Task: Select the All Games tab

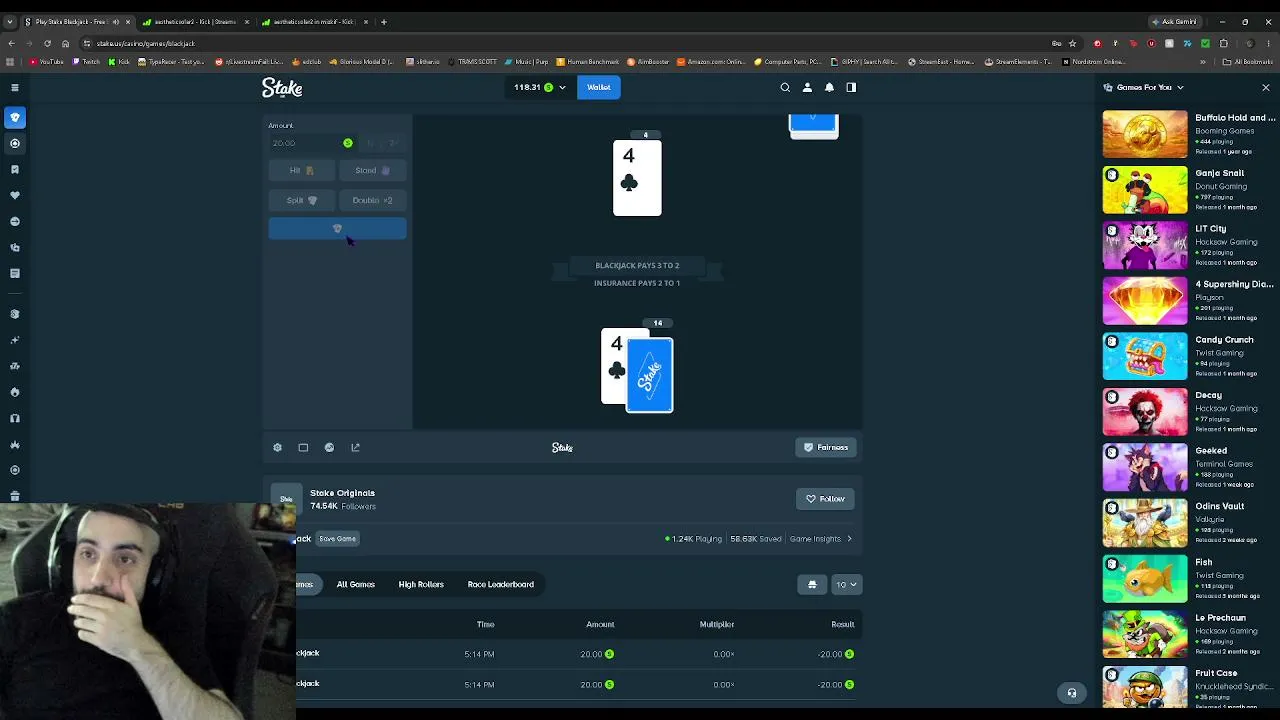Action: coord(355,585)
